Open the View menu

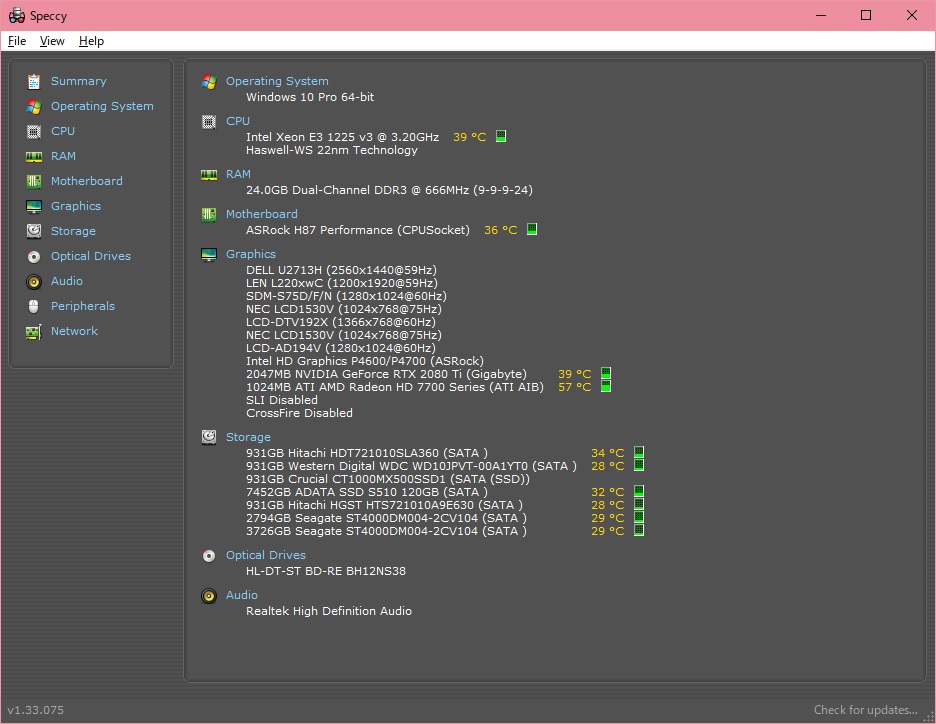[52, 41]
